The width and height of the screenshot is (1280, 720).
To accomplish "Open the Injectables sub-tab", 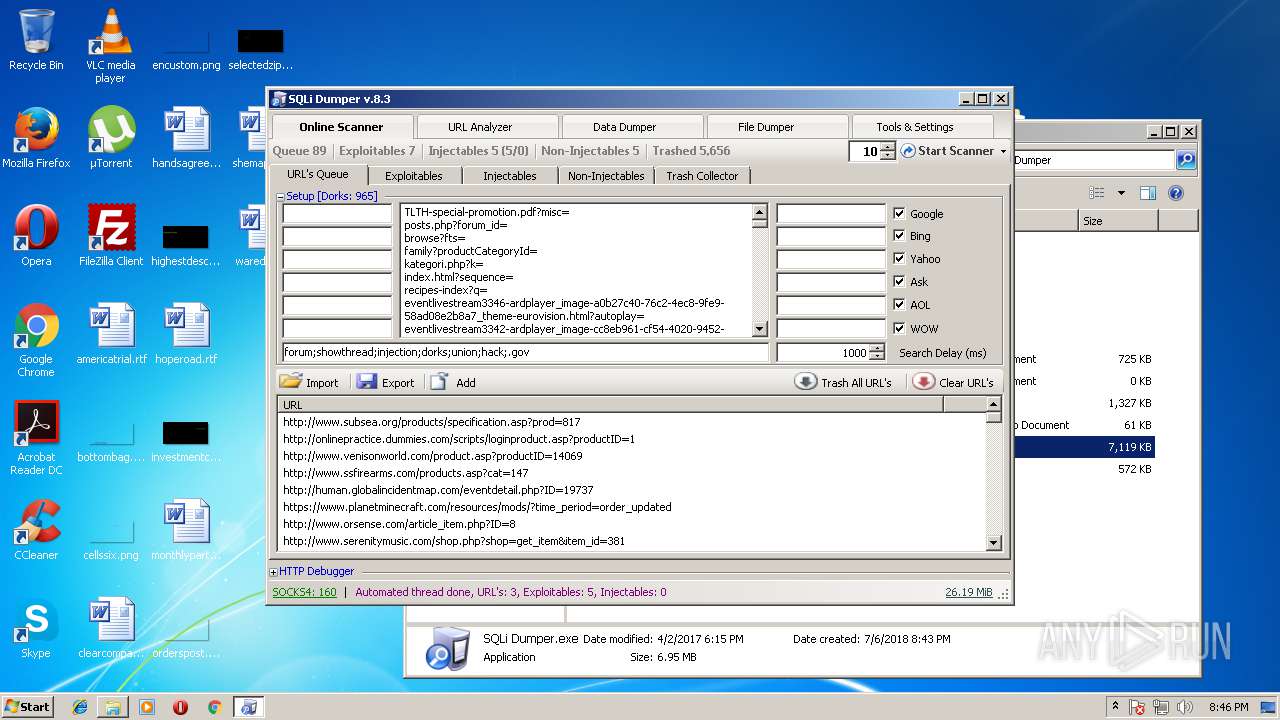I will tap(510, 176).
